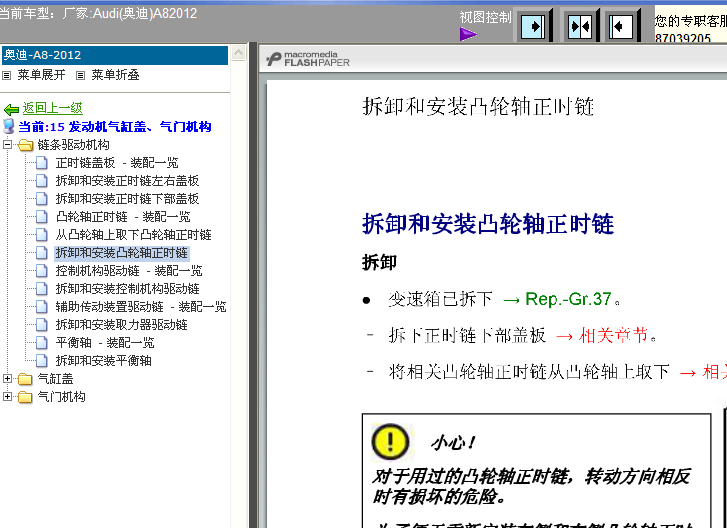Screen dimensions: 727x528
Task: Click the first view control button with right arrow
Action: pyautogui.click(x=534, y=25)
